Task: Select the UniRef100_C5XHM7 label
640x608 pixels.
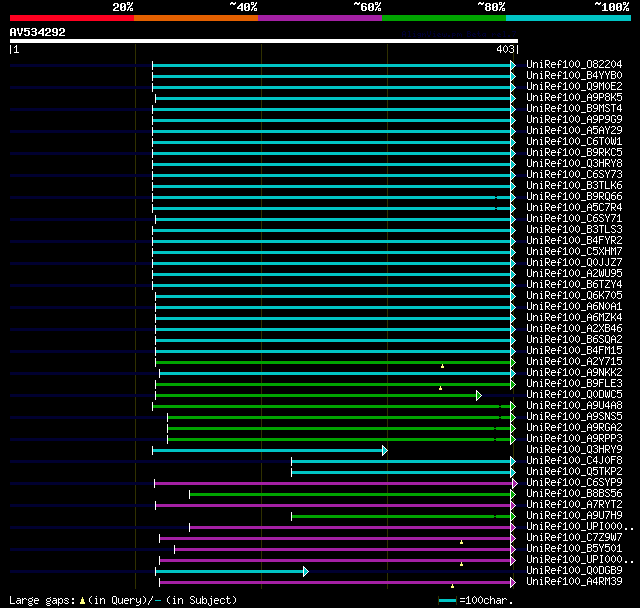Action: pos(574,252)
